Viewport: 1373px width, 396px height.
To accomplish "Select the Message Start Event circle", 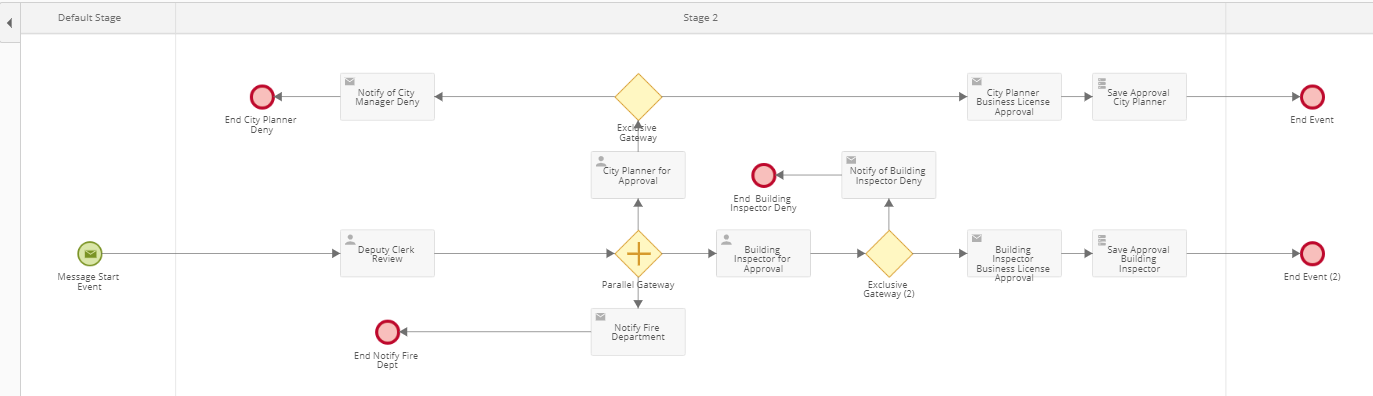I will click(90, 254).
